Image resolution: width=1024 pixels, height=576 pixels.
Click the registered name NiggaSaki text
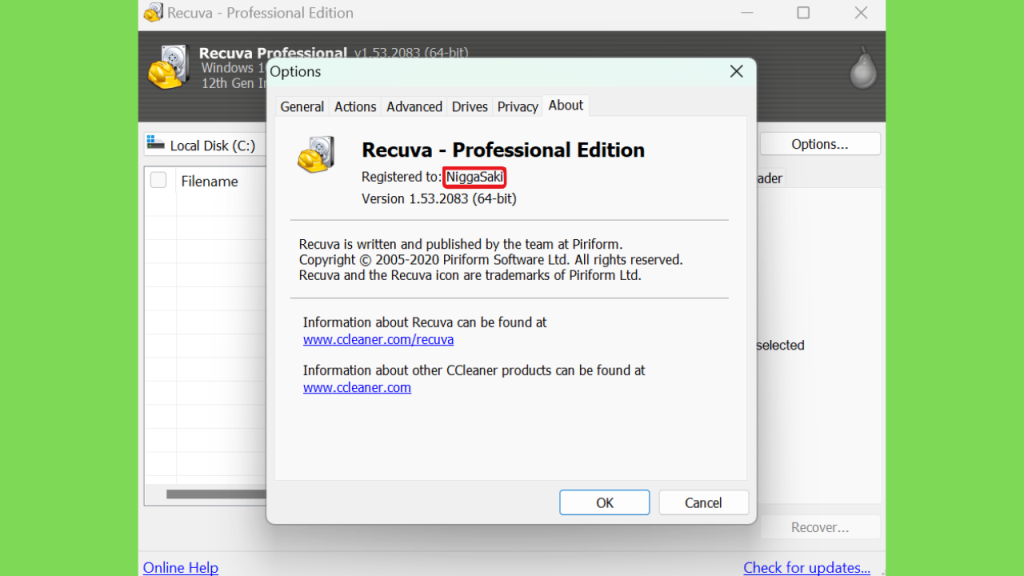pos(474,177)
